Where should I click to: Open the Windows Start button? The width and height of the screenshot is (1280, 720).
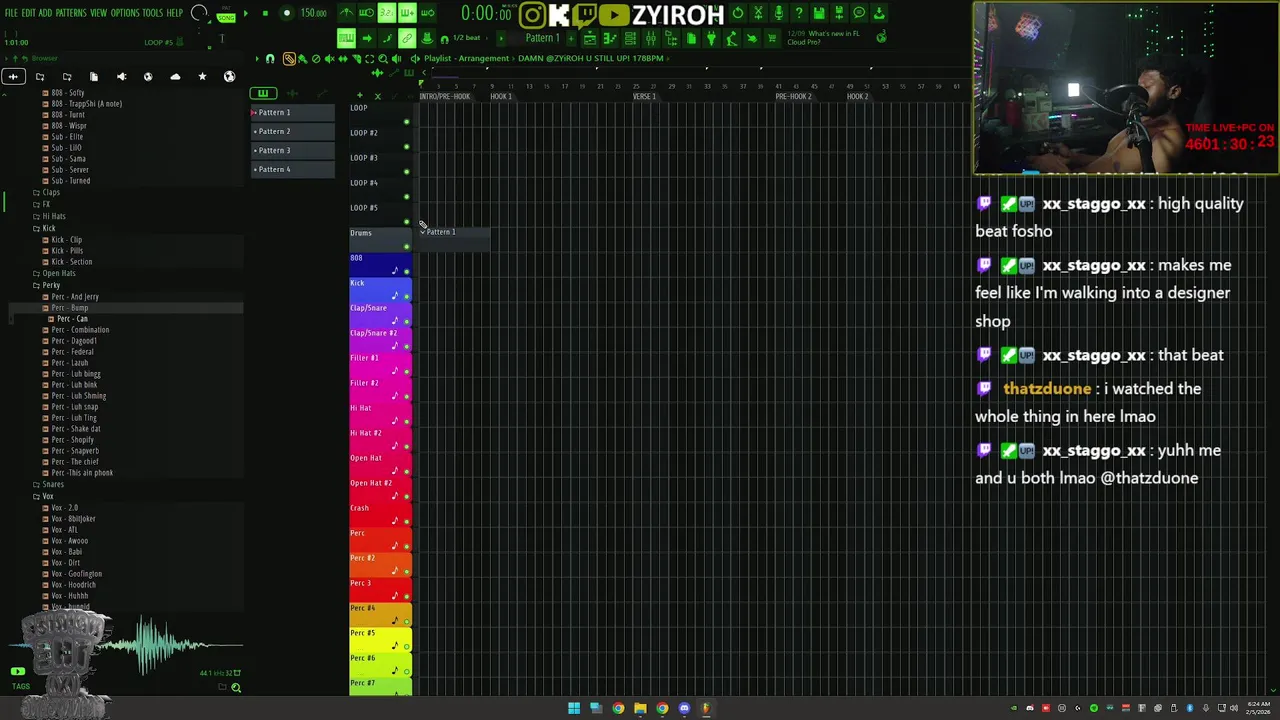(574, 708)
